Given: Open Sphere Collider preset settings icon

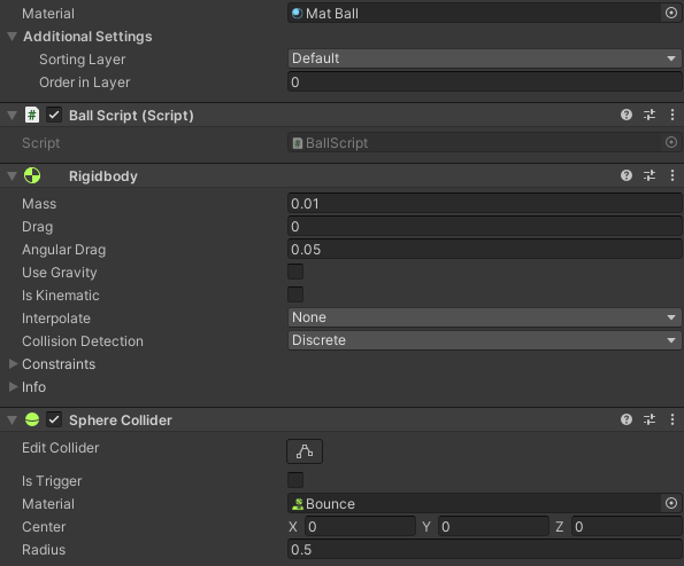Looking at the screenshot, I should click(649, 419).
